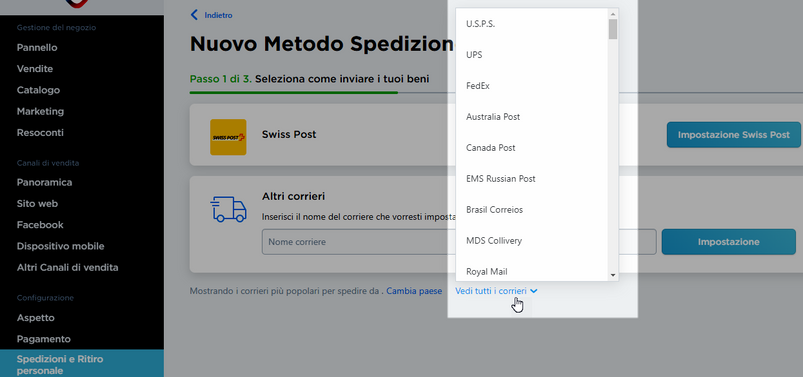The height and width of the screenshot is (377, 803).
Task: Open the Vedi tutti i corrieri link
Action: coord(491,291)
